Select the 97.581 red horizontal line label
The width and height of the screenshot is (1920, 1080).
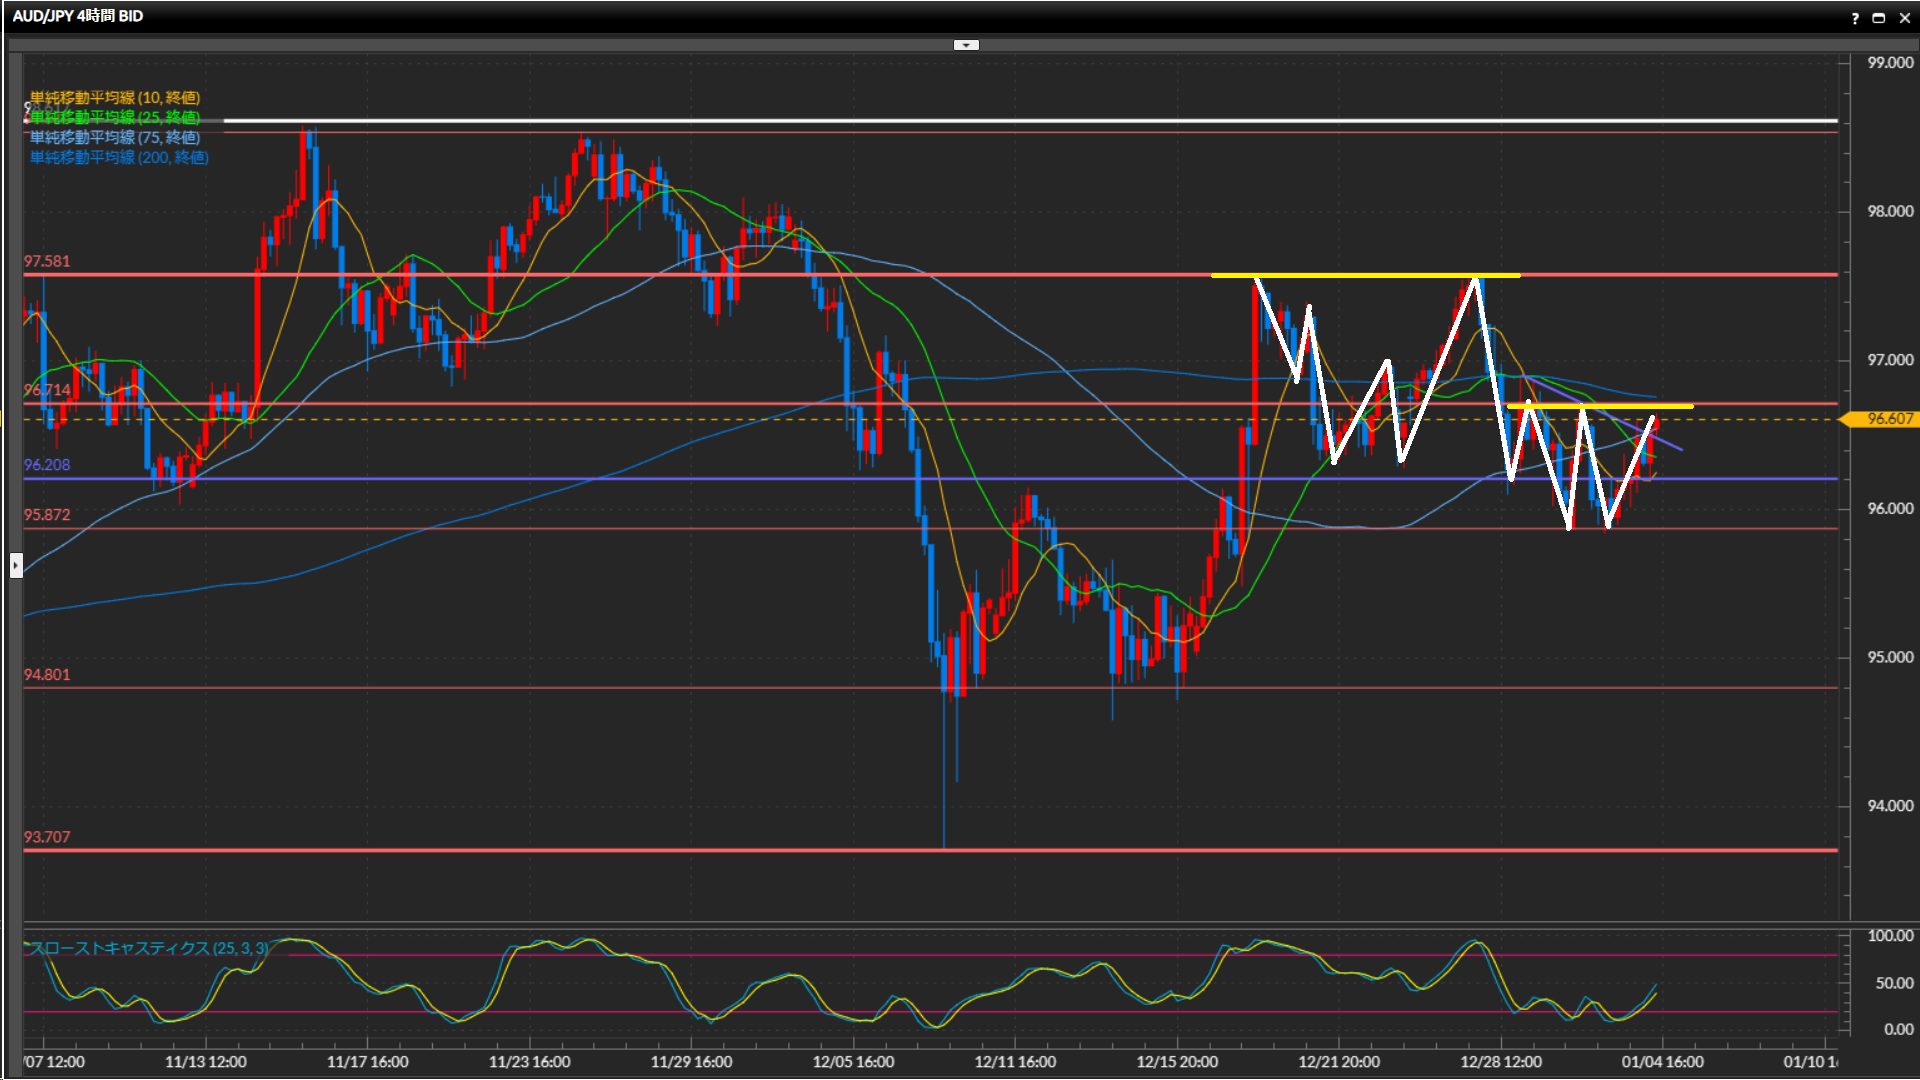click(47, 261)
